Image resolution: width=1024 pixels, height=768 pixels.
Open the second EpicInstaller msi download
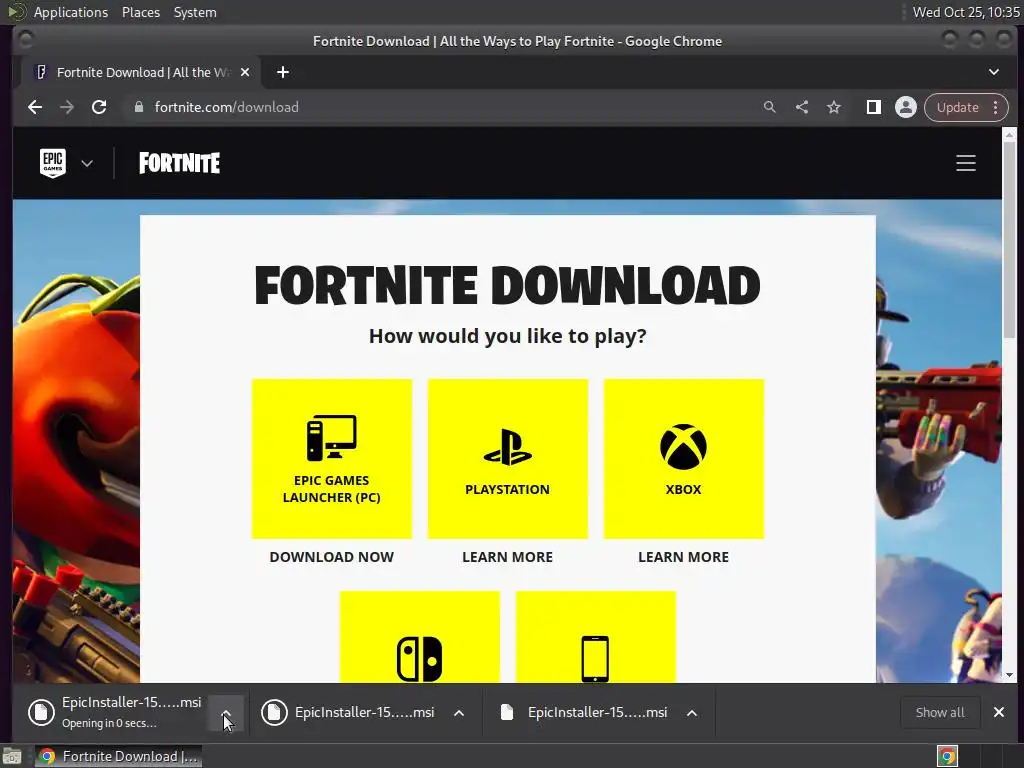click(x=349, y=712)
